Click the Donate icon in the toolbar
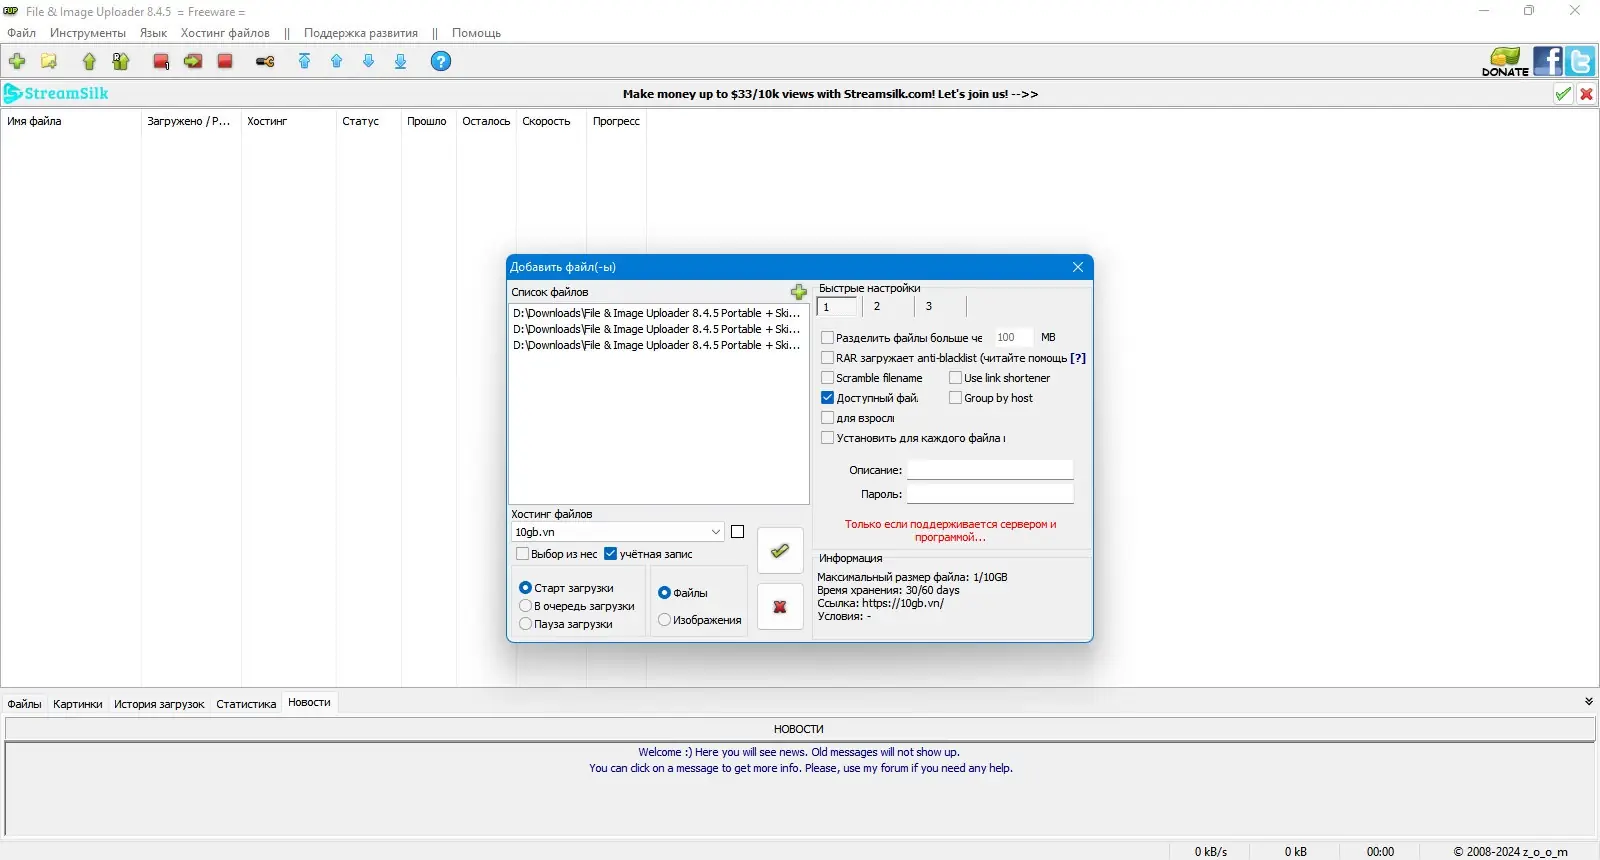The image size is (1600, 860). [x=1505, y=62]
